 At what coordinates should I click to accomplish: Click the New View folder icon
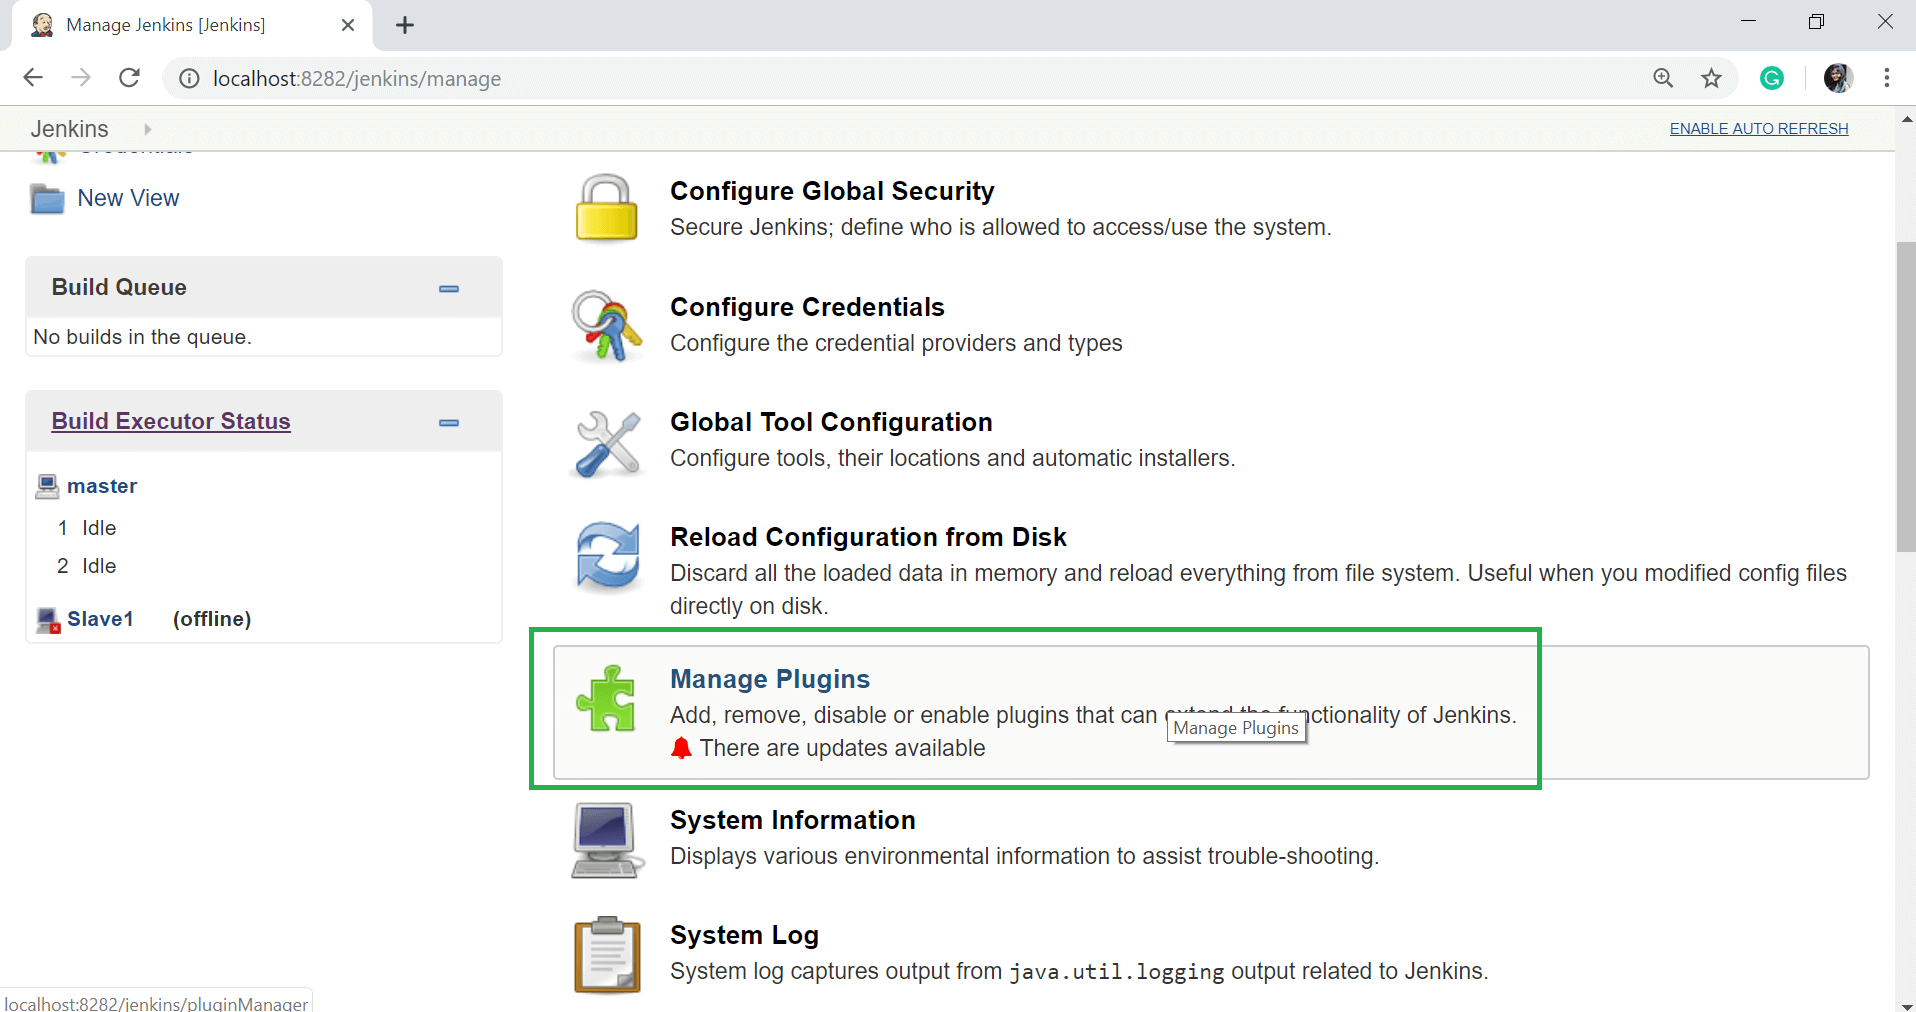point(47,199)
